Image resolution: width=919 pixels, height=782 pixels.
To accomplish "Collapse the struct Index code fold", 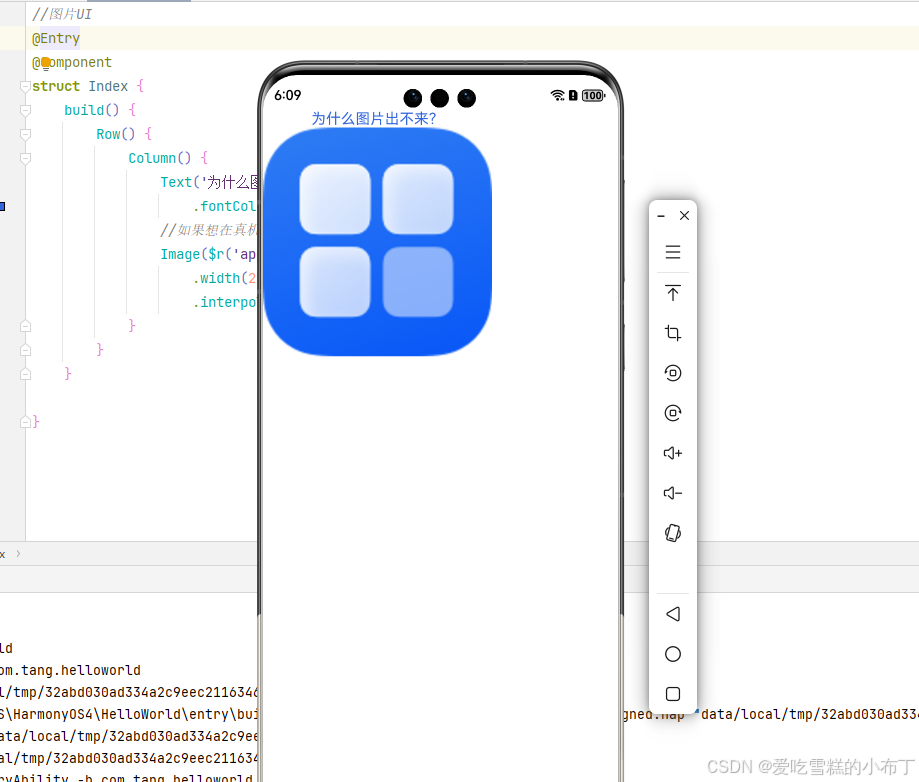I will coord(25,86).
